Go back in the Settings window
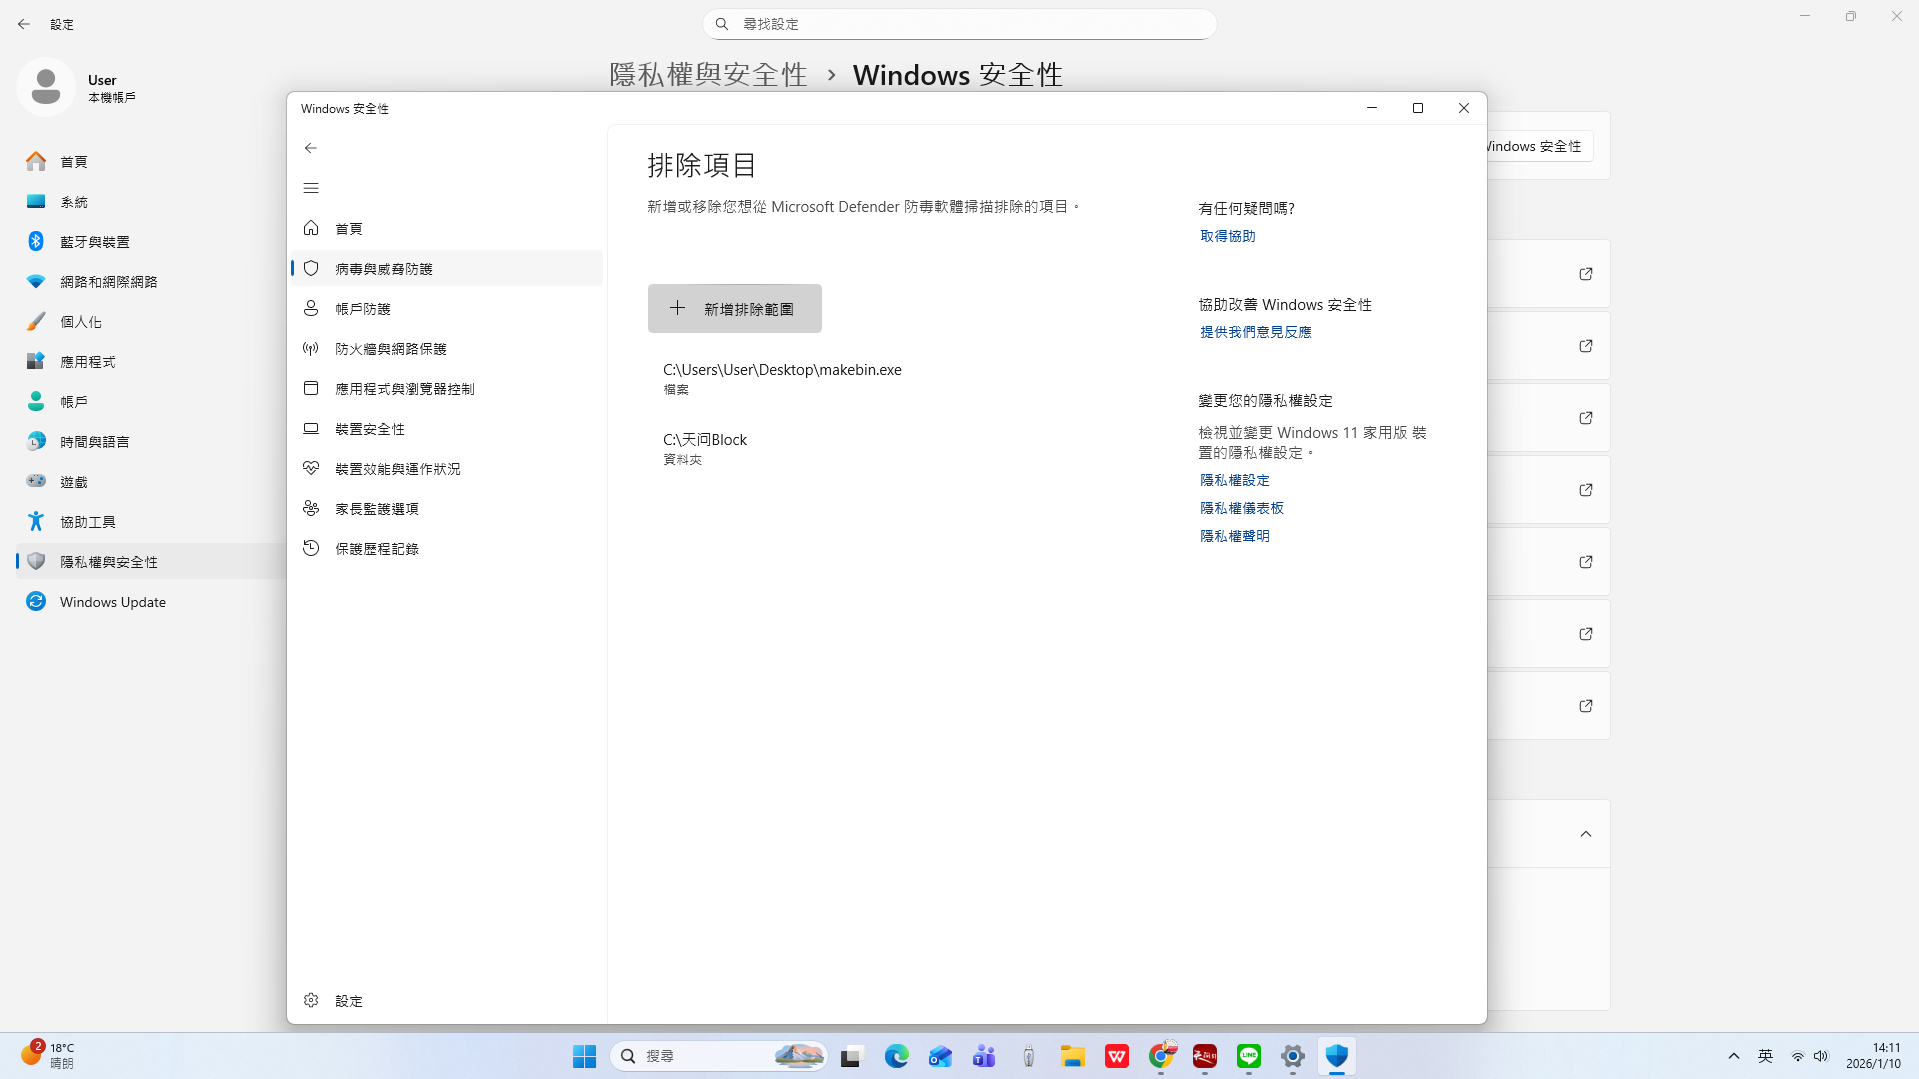The image size is (1919, 1079). click(x=24, y=24)
